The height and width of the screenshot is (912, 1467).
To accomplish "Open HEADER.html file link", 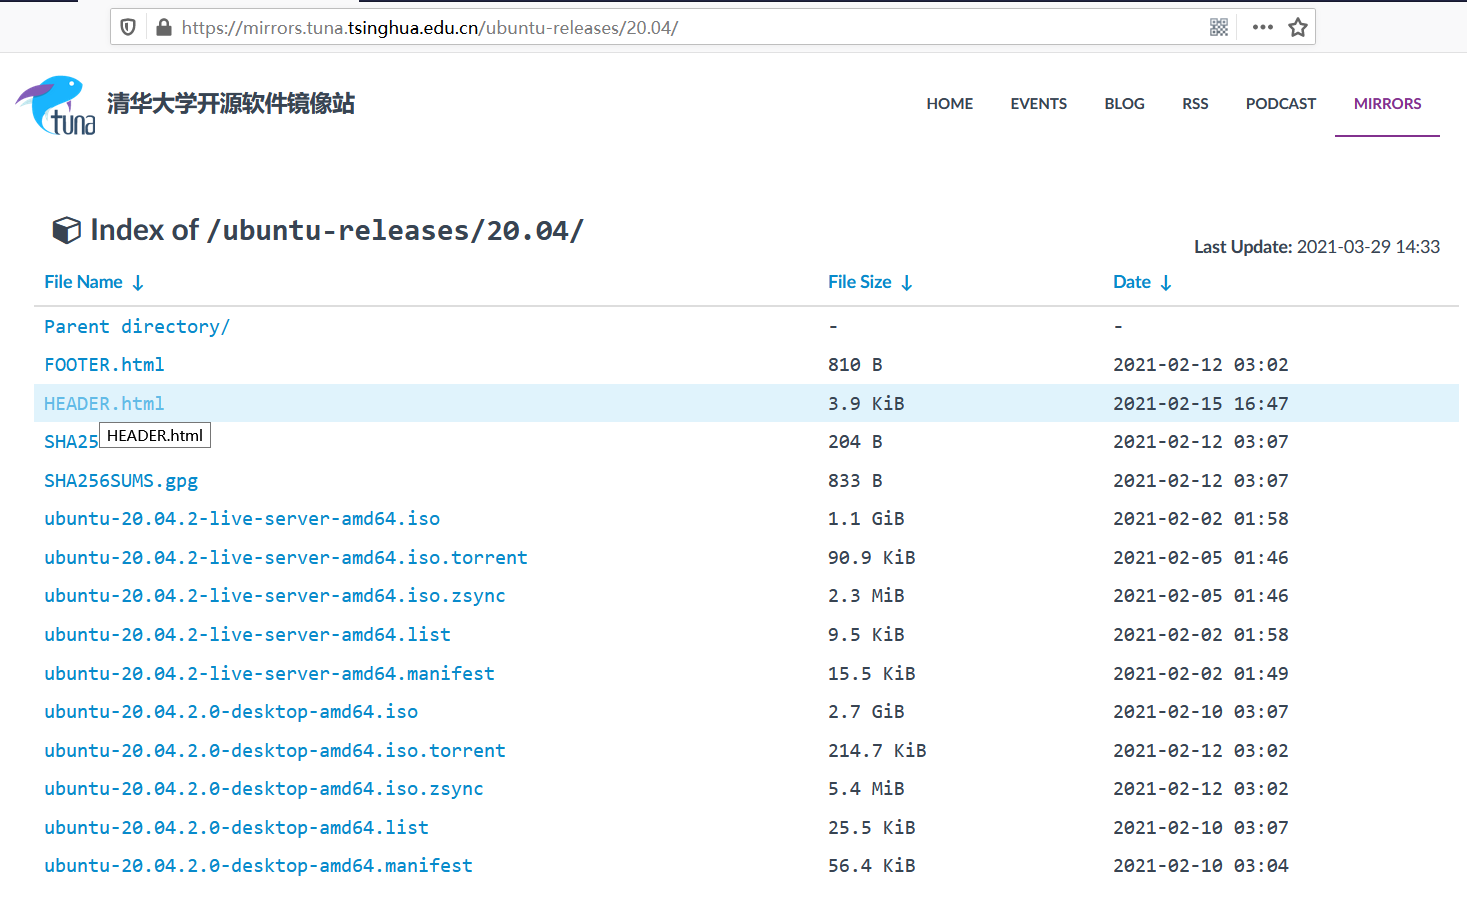I will click(x=104, y=404).
